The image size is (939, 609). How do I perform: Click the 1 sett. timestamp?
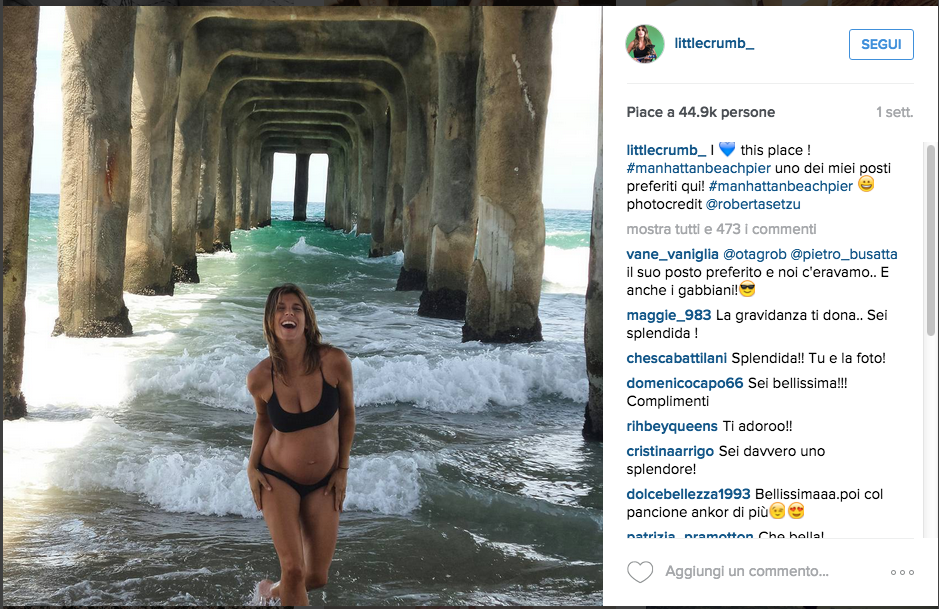tap(896, 112)
